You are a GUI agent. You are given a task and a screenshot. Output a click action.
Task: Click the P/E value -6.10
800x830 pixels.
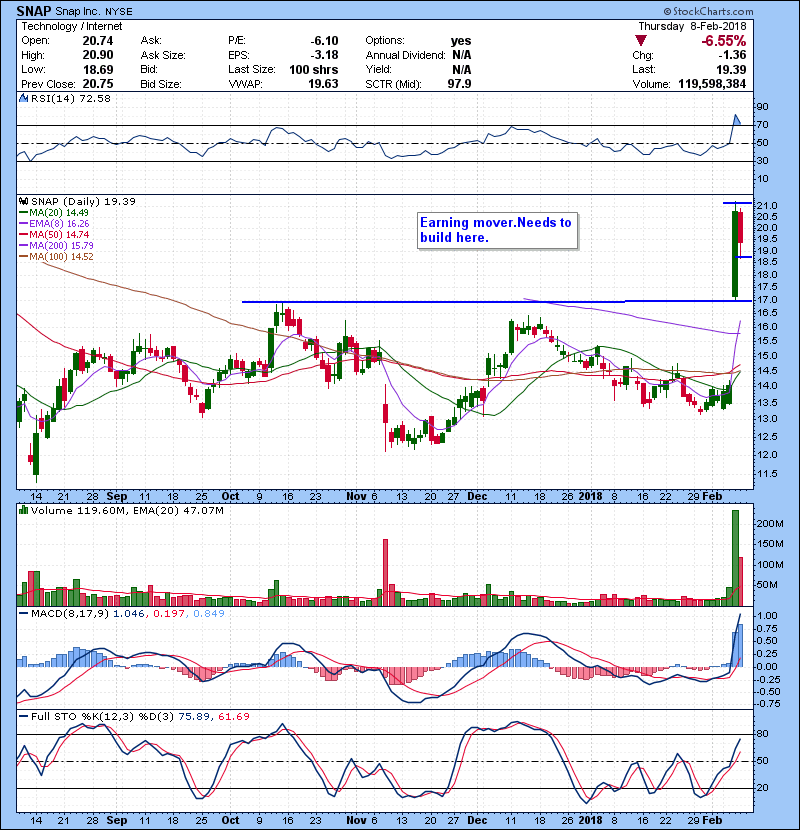324,41
